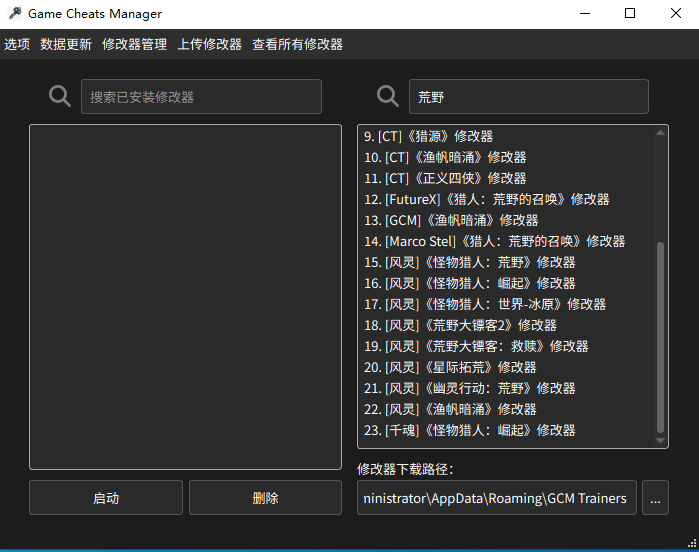
Task: Click the search icon beside installed trainers field
Action: pos(60,97)
